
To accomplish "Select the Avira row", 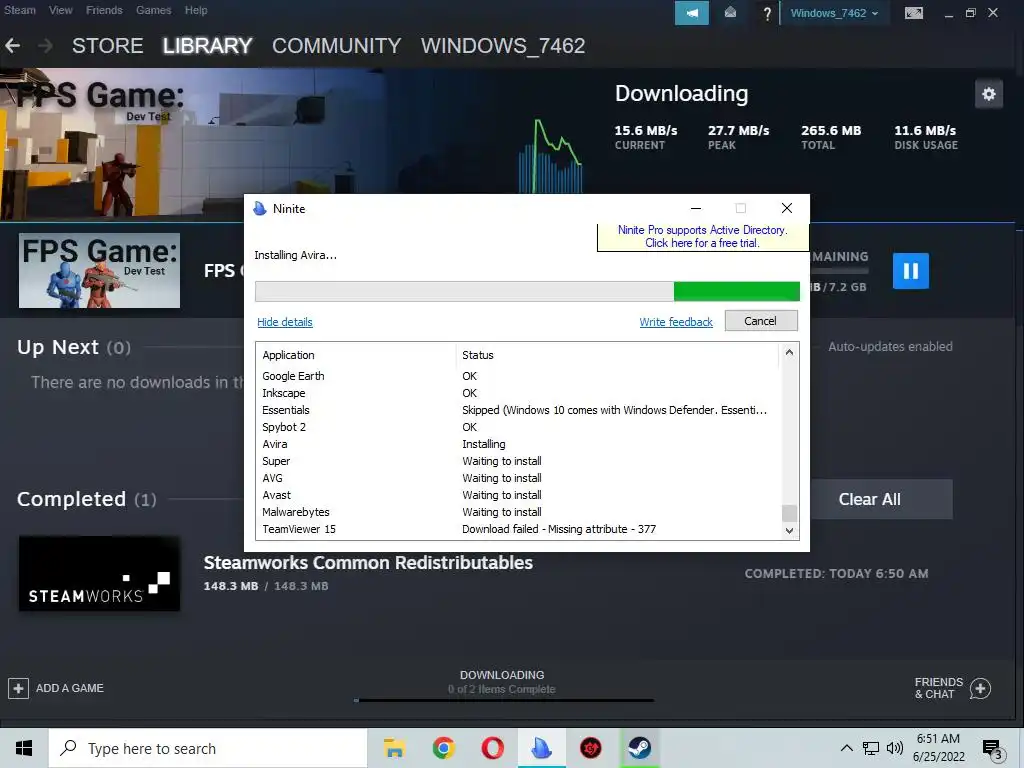I will point(519,444).
